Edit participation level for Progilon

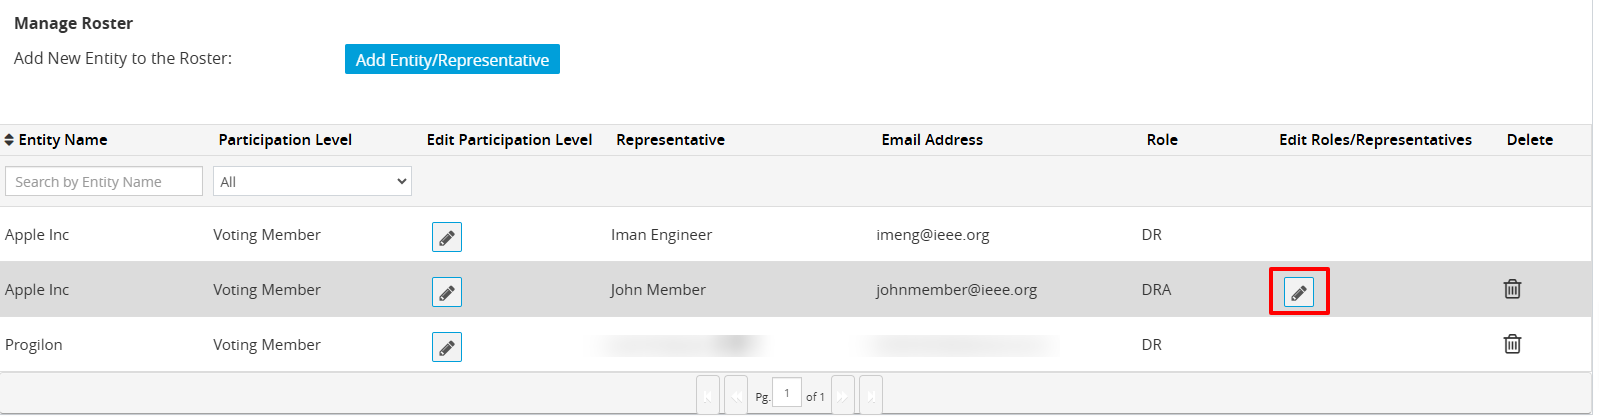tap(447, 347)
